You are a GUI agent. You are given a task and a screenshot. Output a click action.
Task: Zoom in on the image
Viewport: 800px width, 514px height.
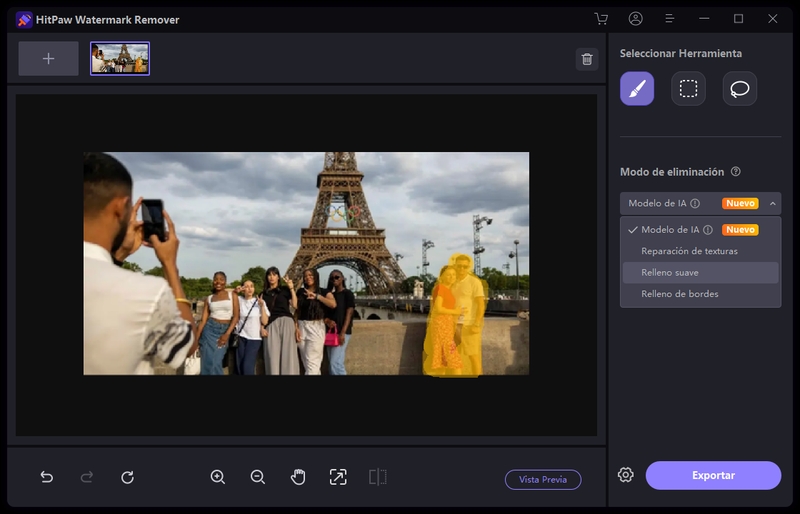coord(218,477)
